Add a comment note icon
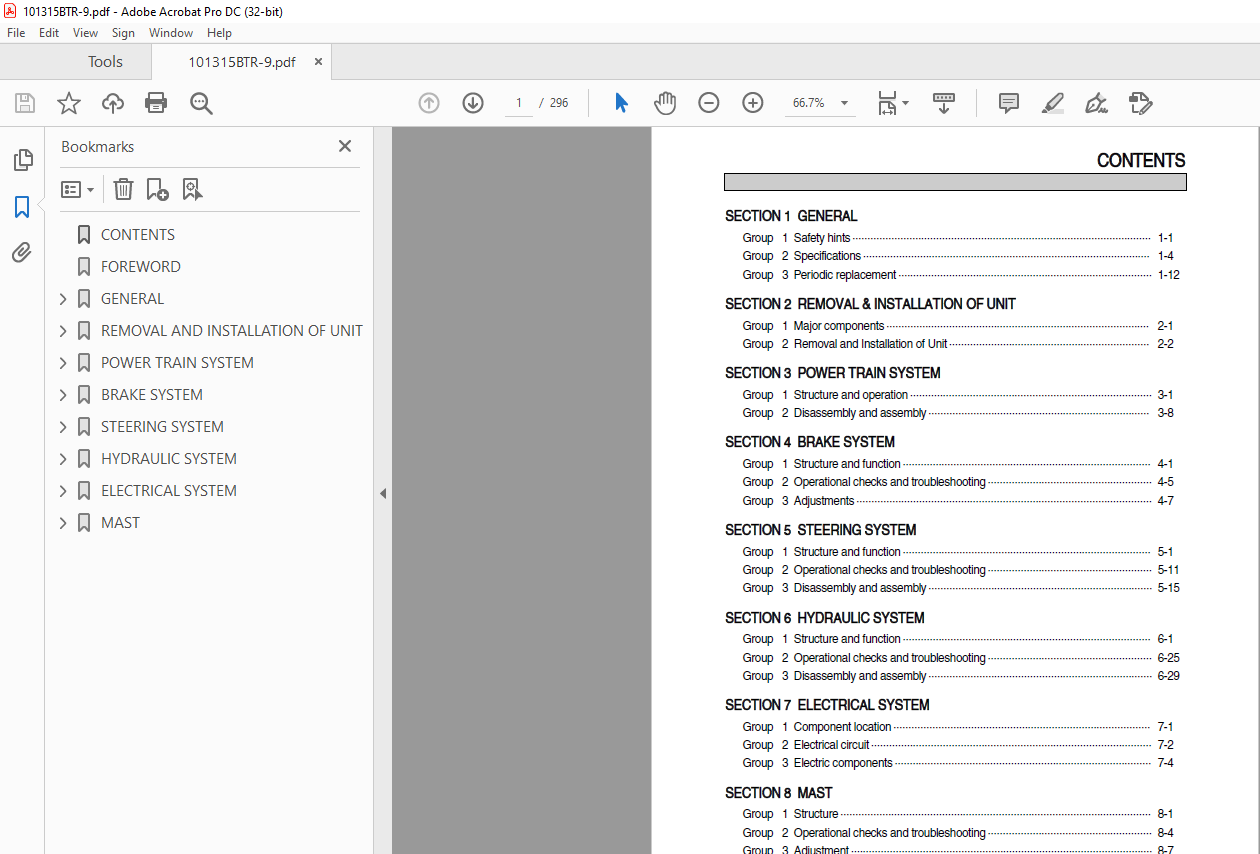 click(x=1009, y=103)
